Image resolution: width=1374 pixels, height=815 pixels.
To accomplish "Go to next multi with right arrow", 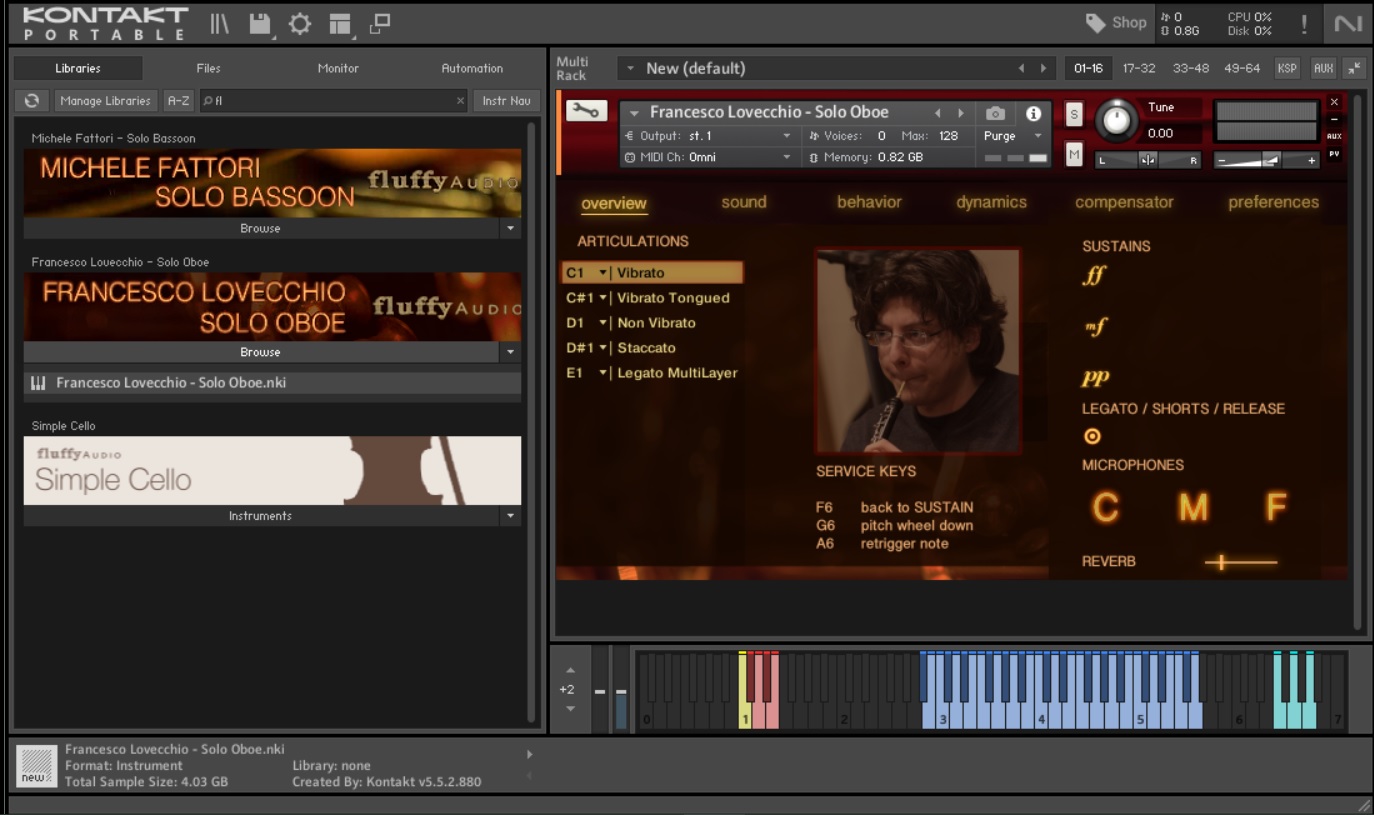I will tap(1043, 68).
